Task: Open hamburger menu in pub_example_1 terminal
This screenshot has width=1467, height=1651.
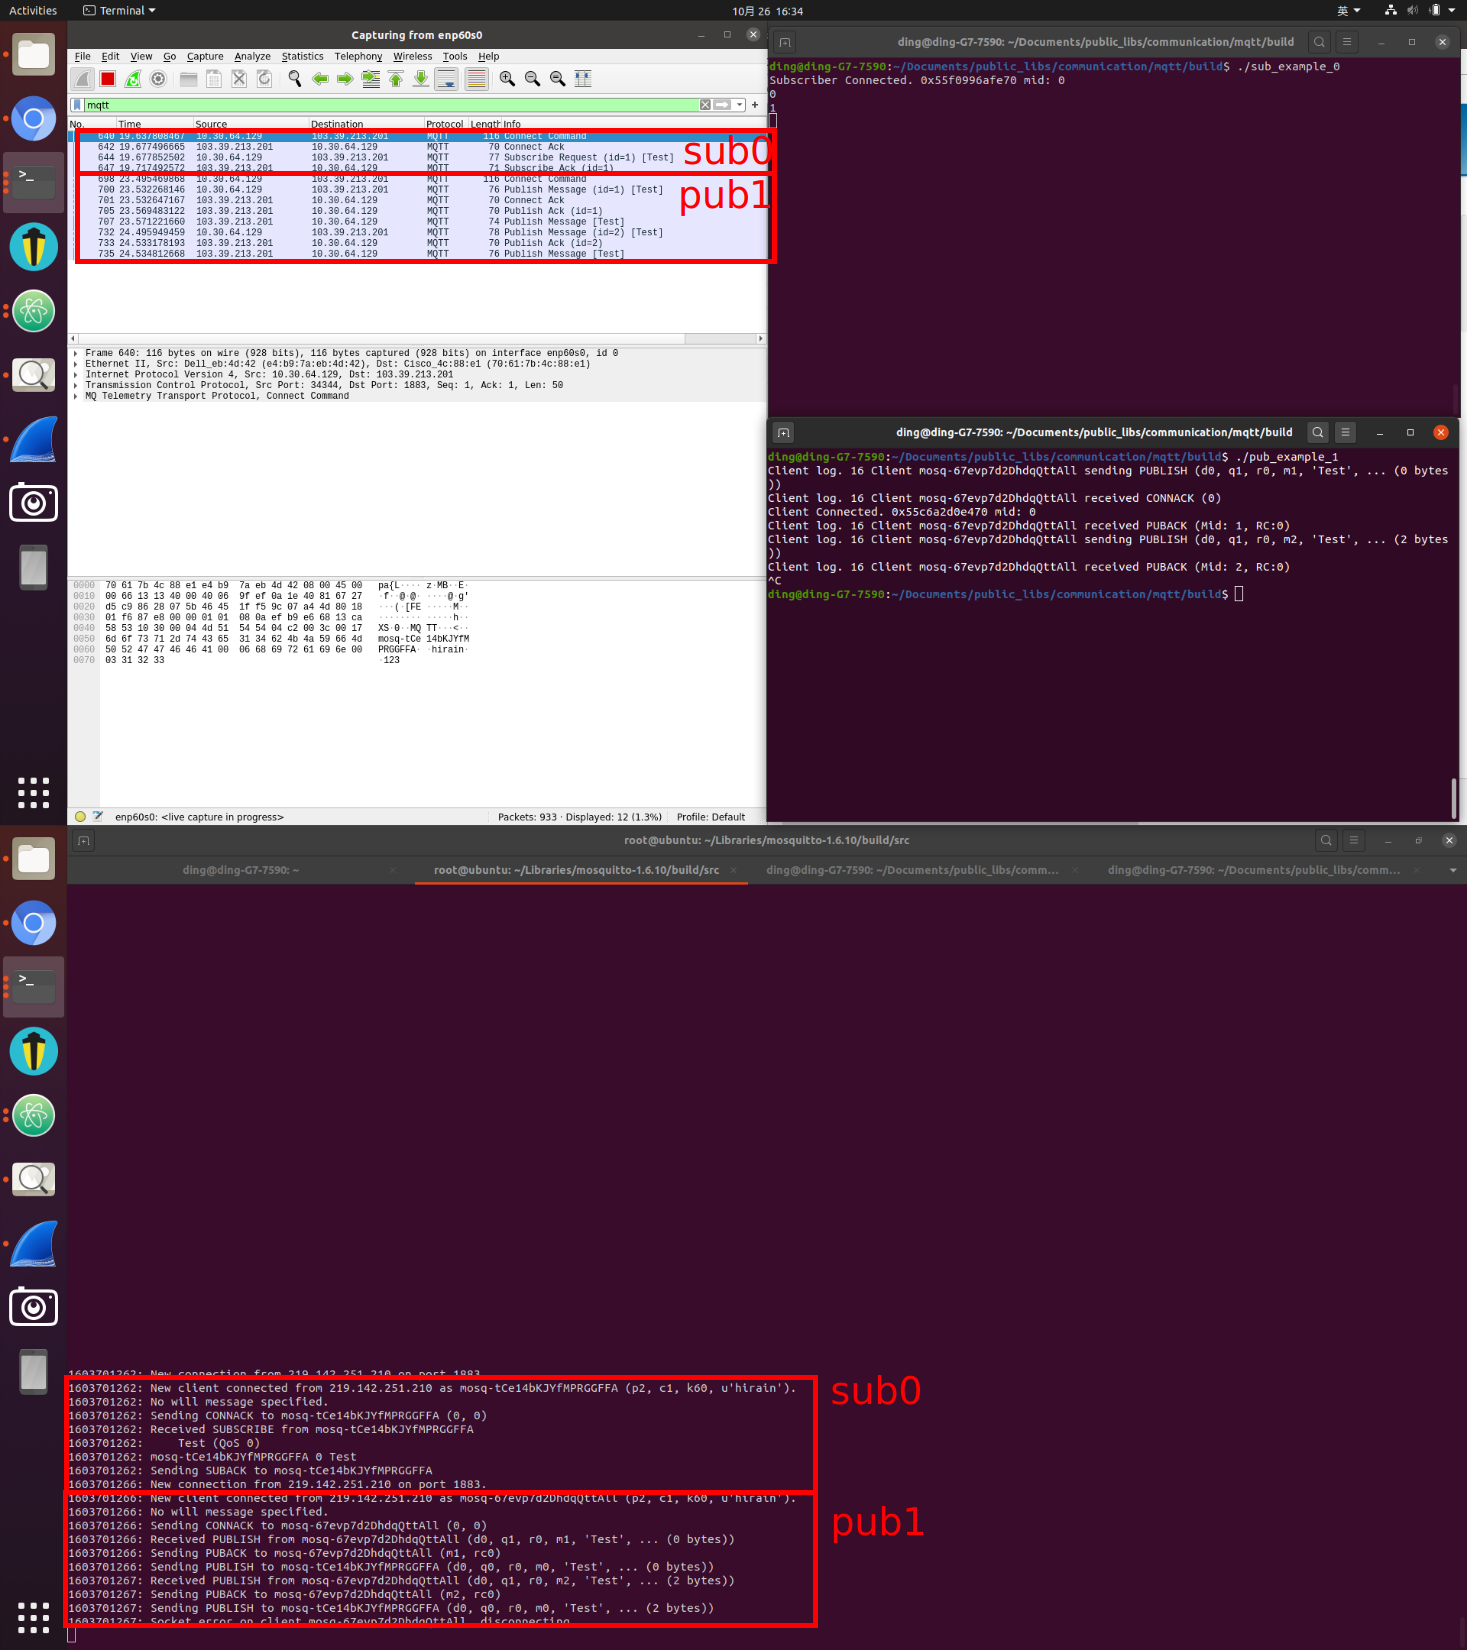Action: (x=1346, y=432)
